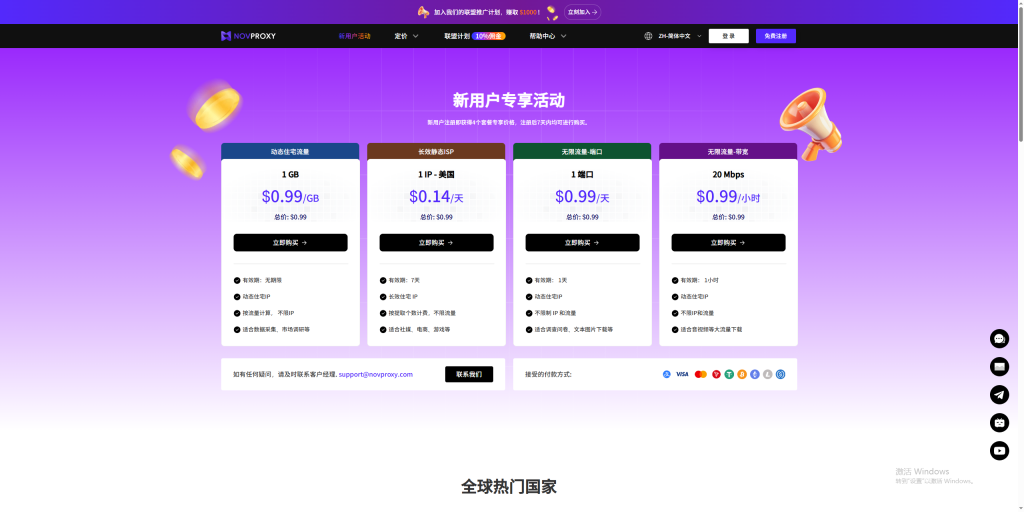Click the Visa payment icon
The width and height of the screenshot is (1024, 512).
[x=682, y=374]
